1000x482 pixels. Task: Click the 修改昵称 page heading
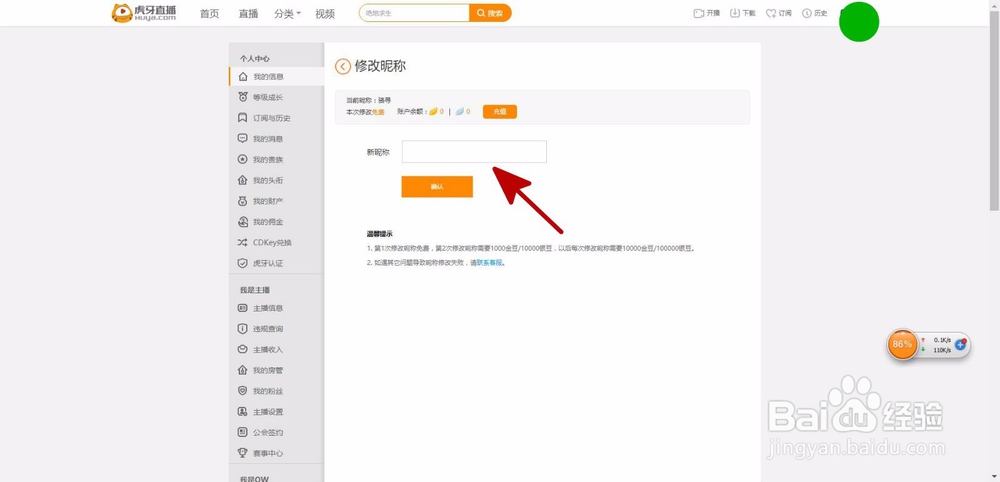click(380, 66)
